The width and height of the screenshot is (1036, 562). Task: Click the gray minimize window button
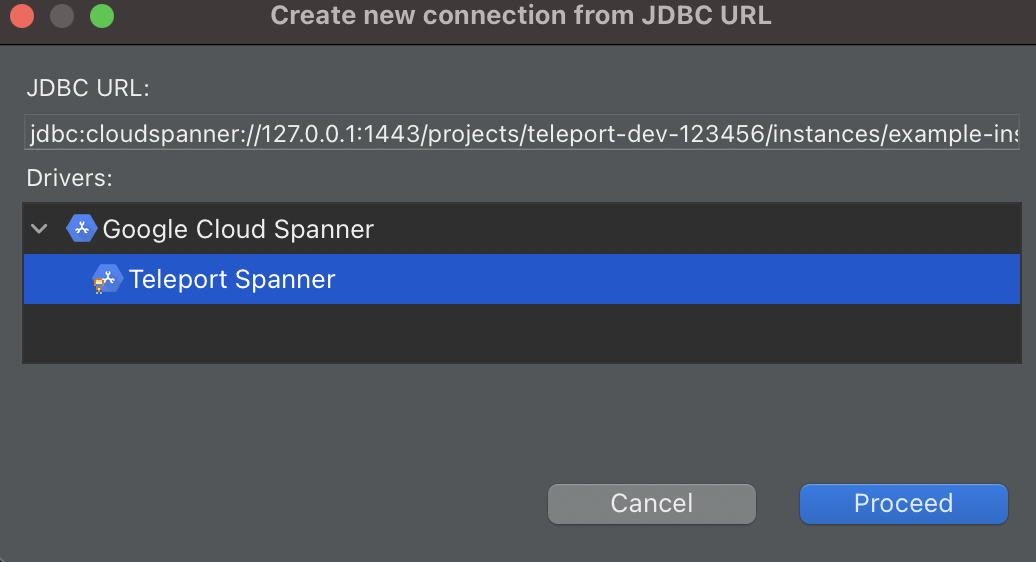(62, 16)
